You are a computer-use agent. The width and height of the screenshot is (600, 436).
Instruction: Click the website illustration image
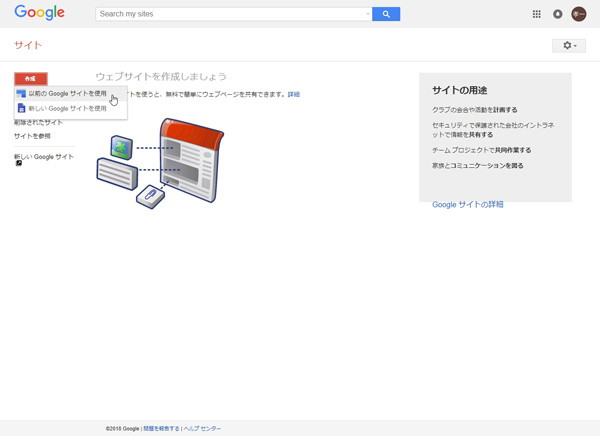click(x=160, y=163)
